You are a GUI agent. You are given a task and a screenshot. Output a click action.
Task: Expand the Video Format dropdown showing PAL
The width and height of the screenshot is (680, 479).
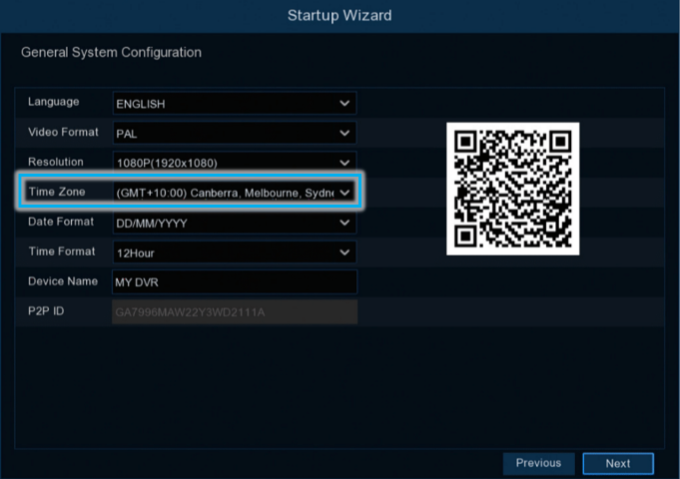pyautogui.click(x=233, y=133)
